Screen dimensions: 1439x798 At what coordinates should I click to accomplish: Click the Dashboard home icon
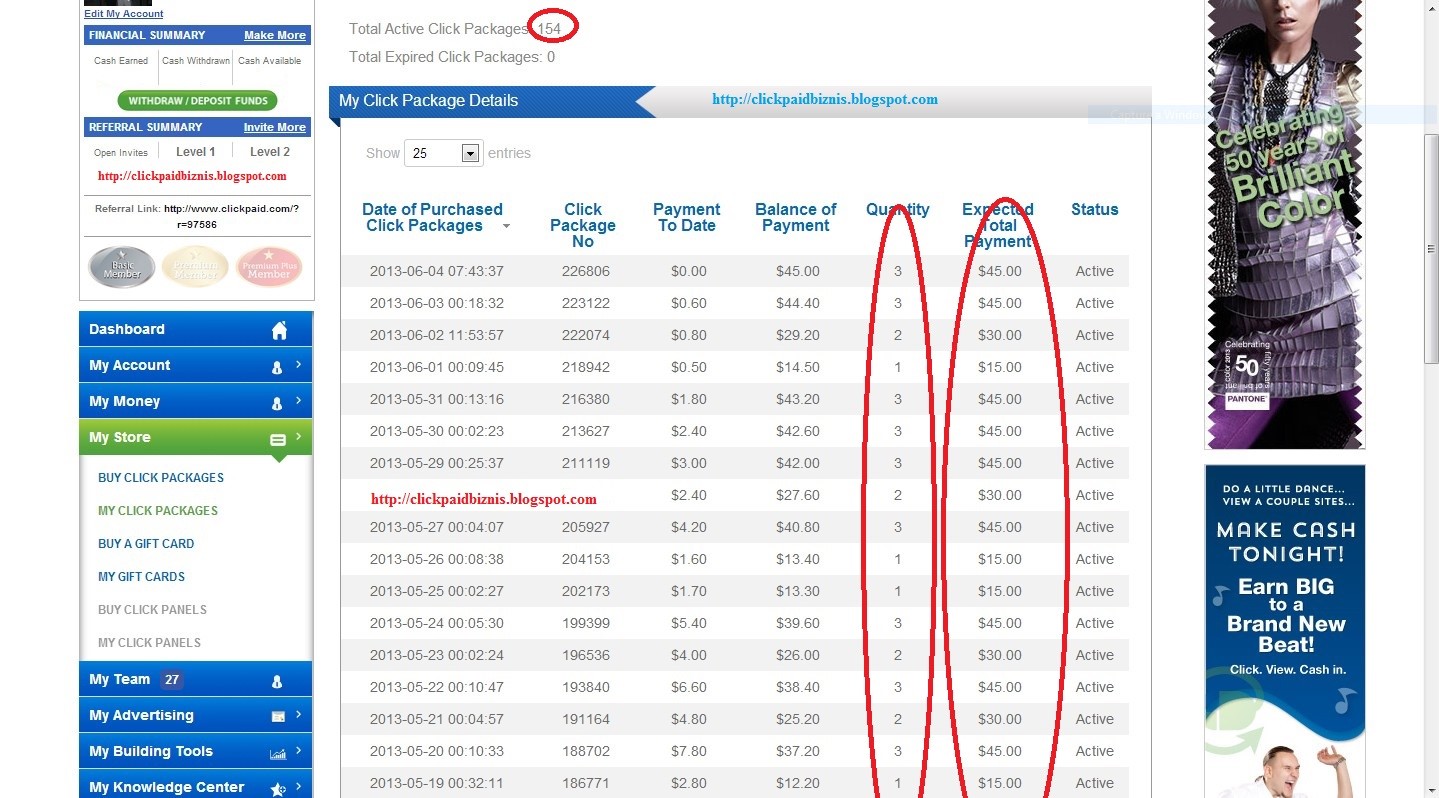[279, 330]
